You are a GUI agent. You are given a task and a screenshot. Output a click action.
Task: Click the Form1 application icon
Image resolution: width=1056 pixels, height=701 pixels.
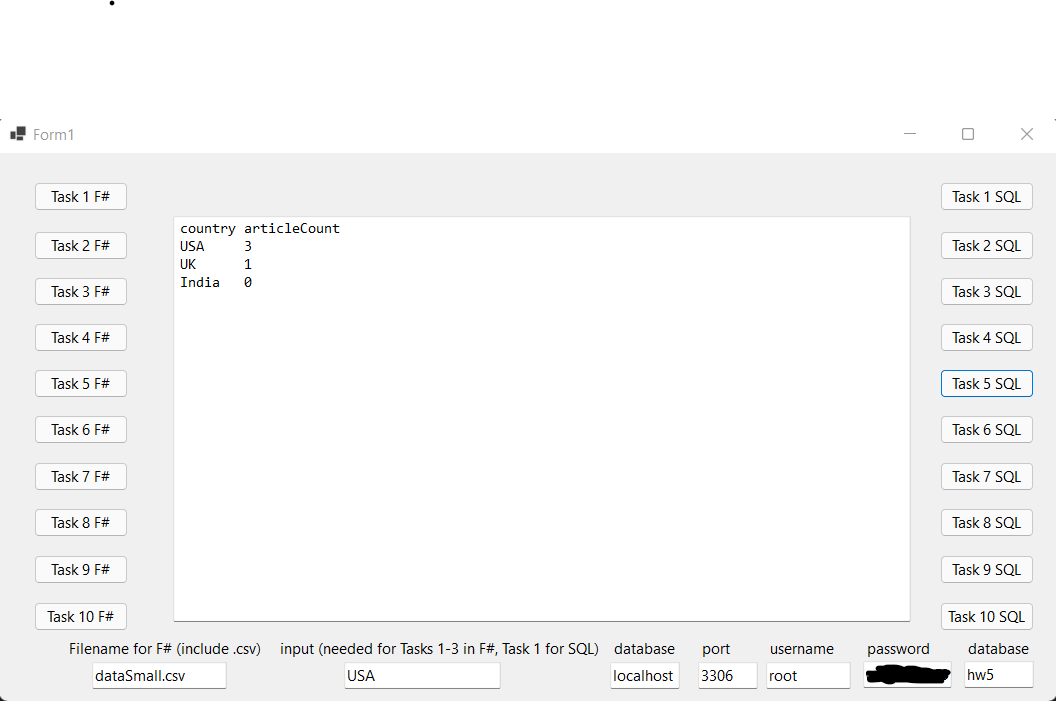(16, 133)
